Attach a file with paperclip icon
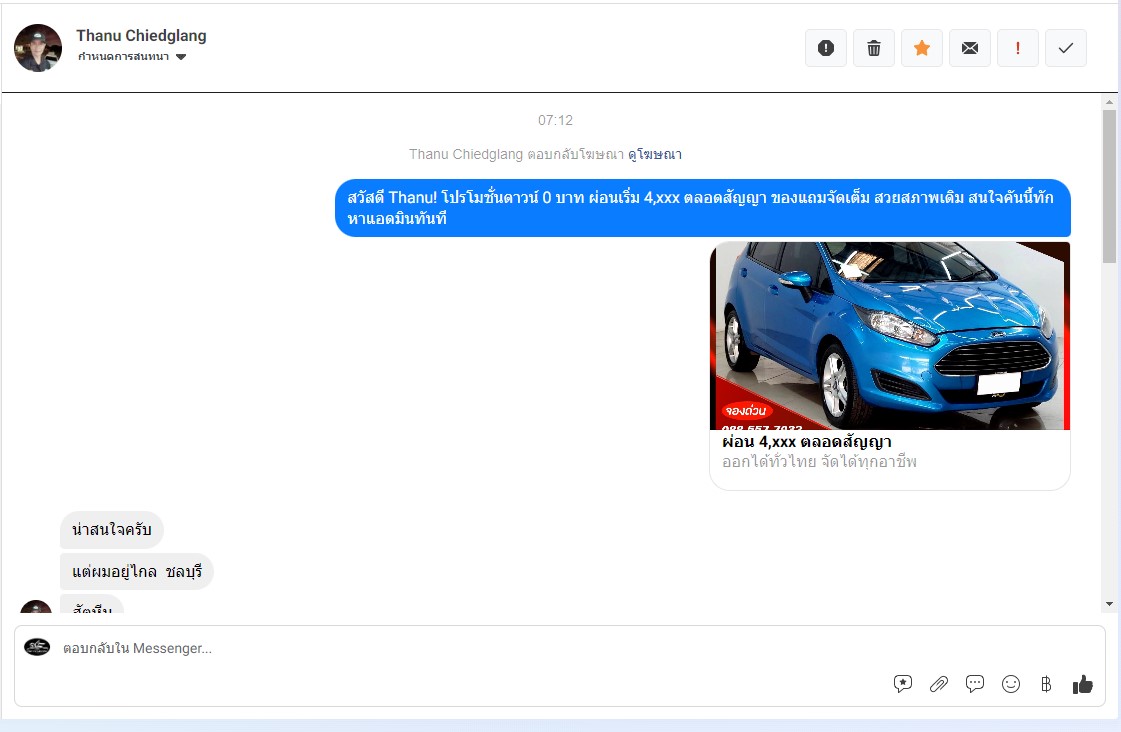 coord(939,684)
